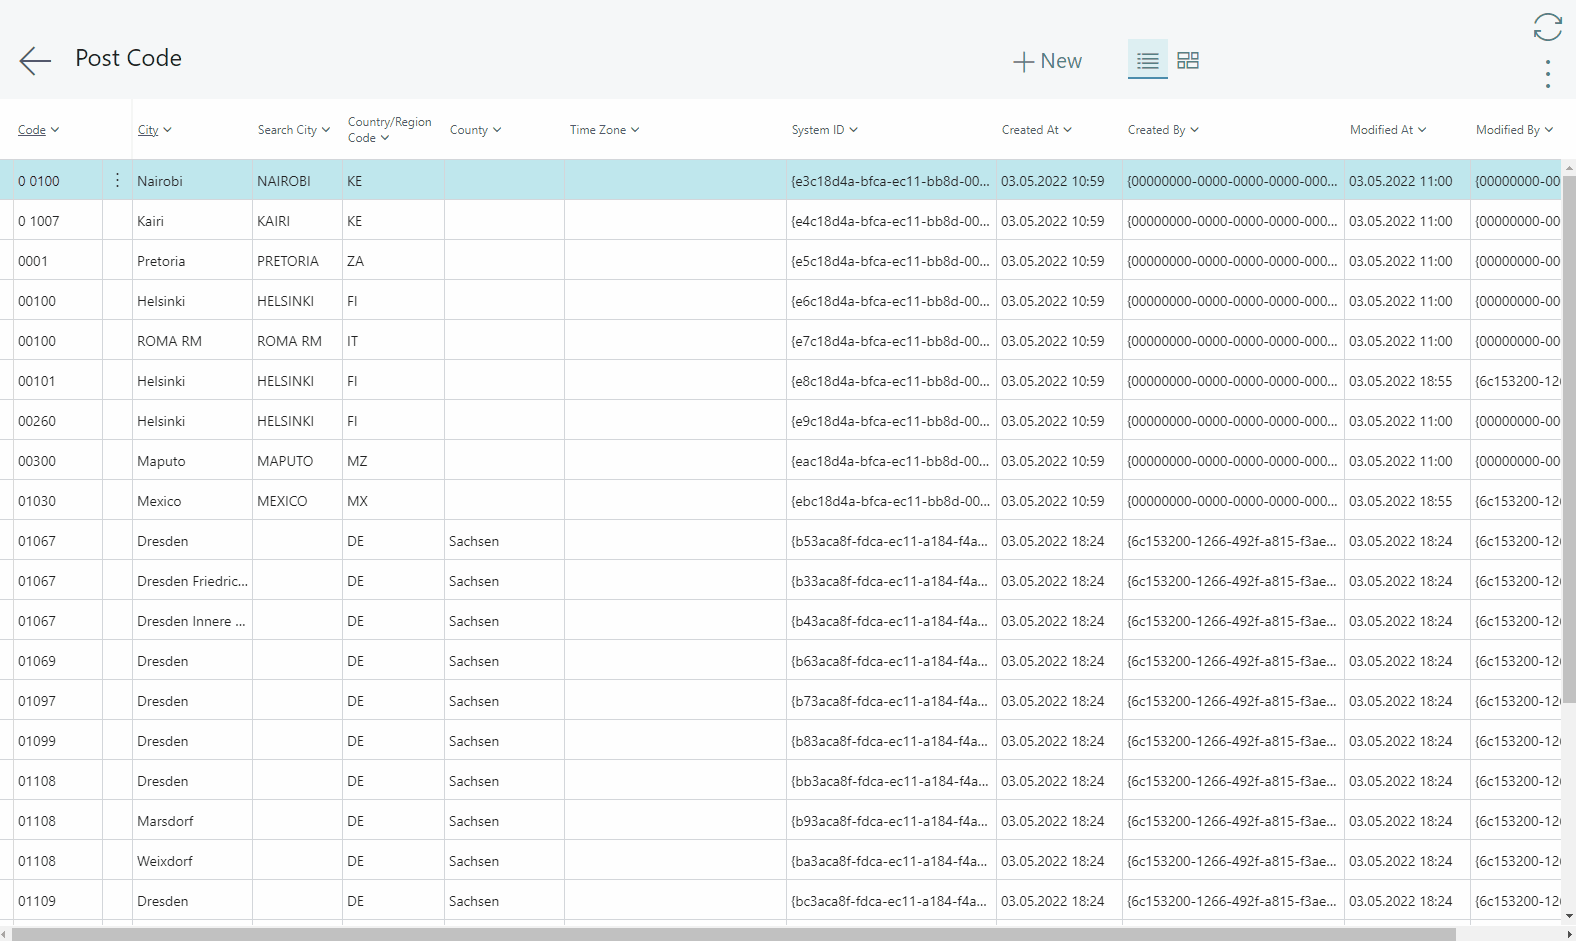Viewport: 1576px width, 941px height.
Task: Open the Modified At column menu
Action: 1387,130
